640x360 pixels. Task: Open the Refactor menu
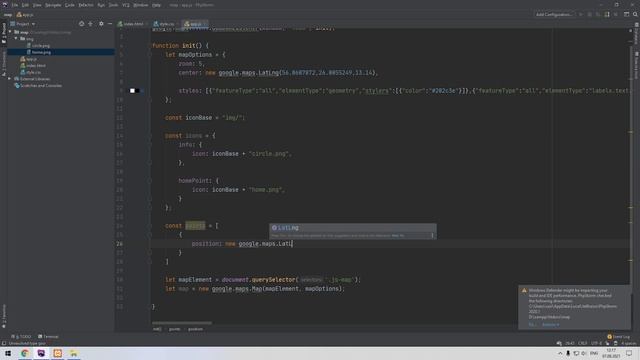[x=86, y=5]
